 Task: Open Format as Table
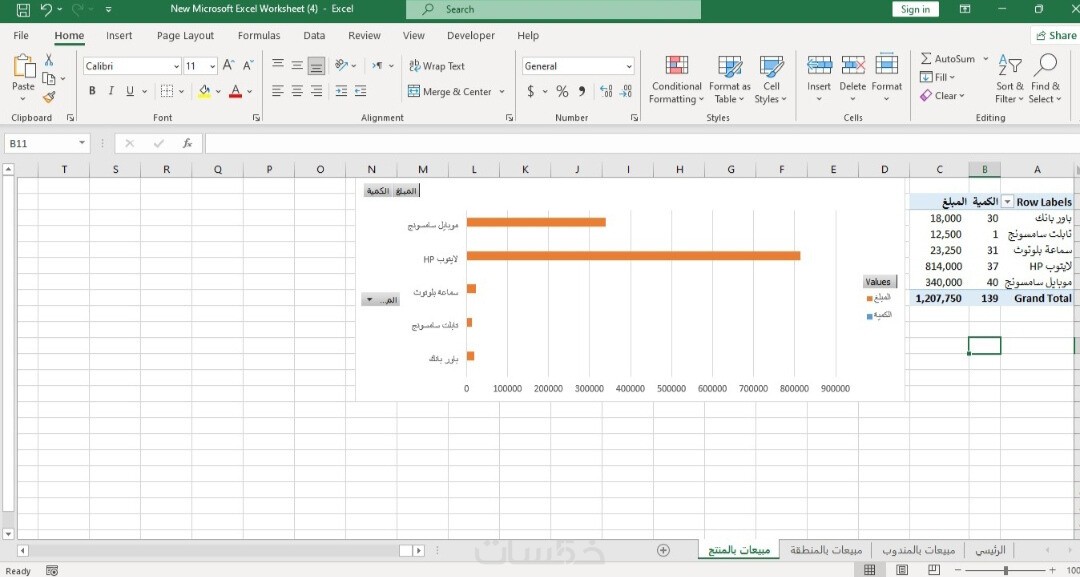tap(729, 80)
